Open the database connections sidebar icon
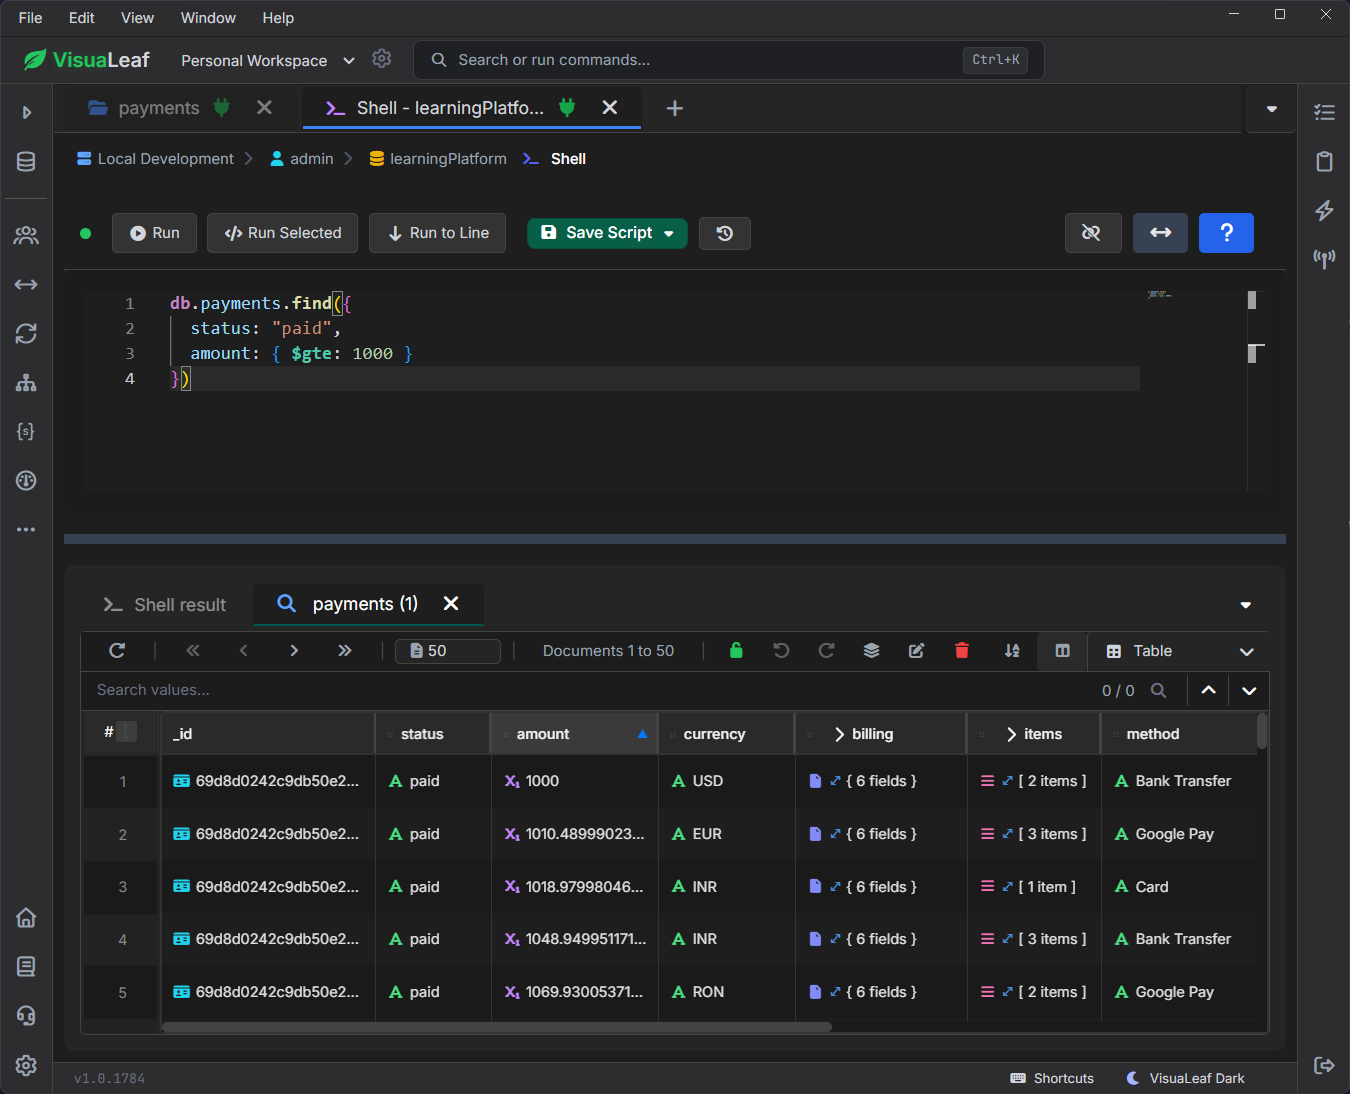Screen dimensions: 1350x1094 tap(26, 161)
